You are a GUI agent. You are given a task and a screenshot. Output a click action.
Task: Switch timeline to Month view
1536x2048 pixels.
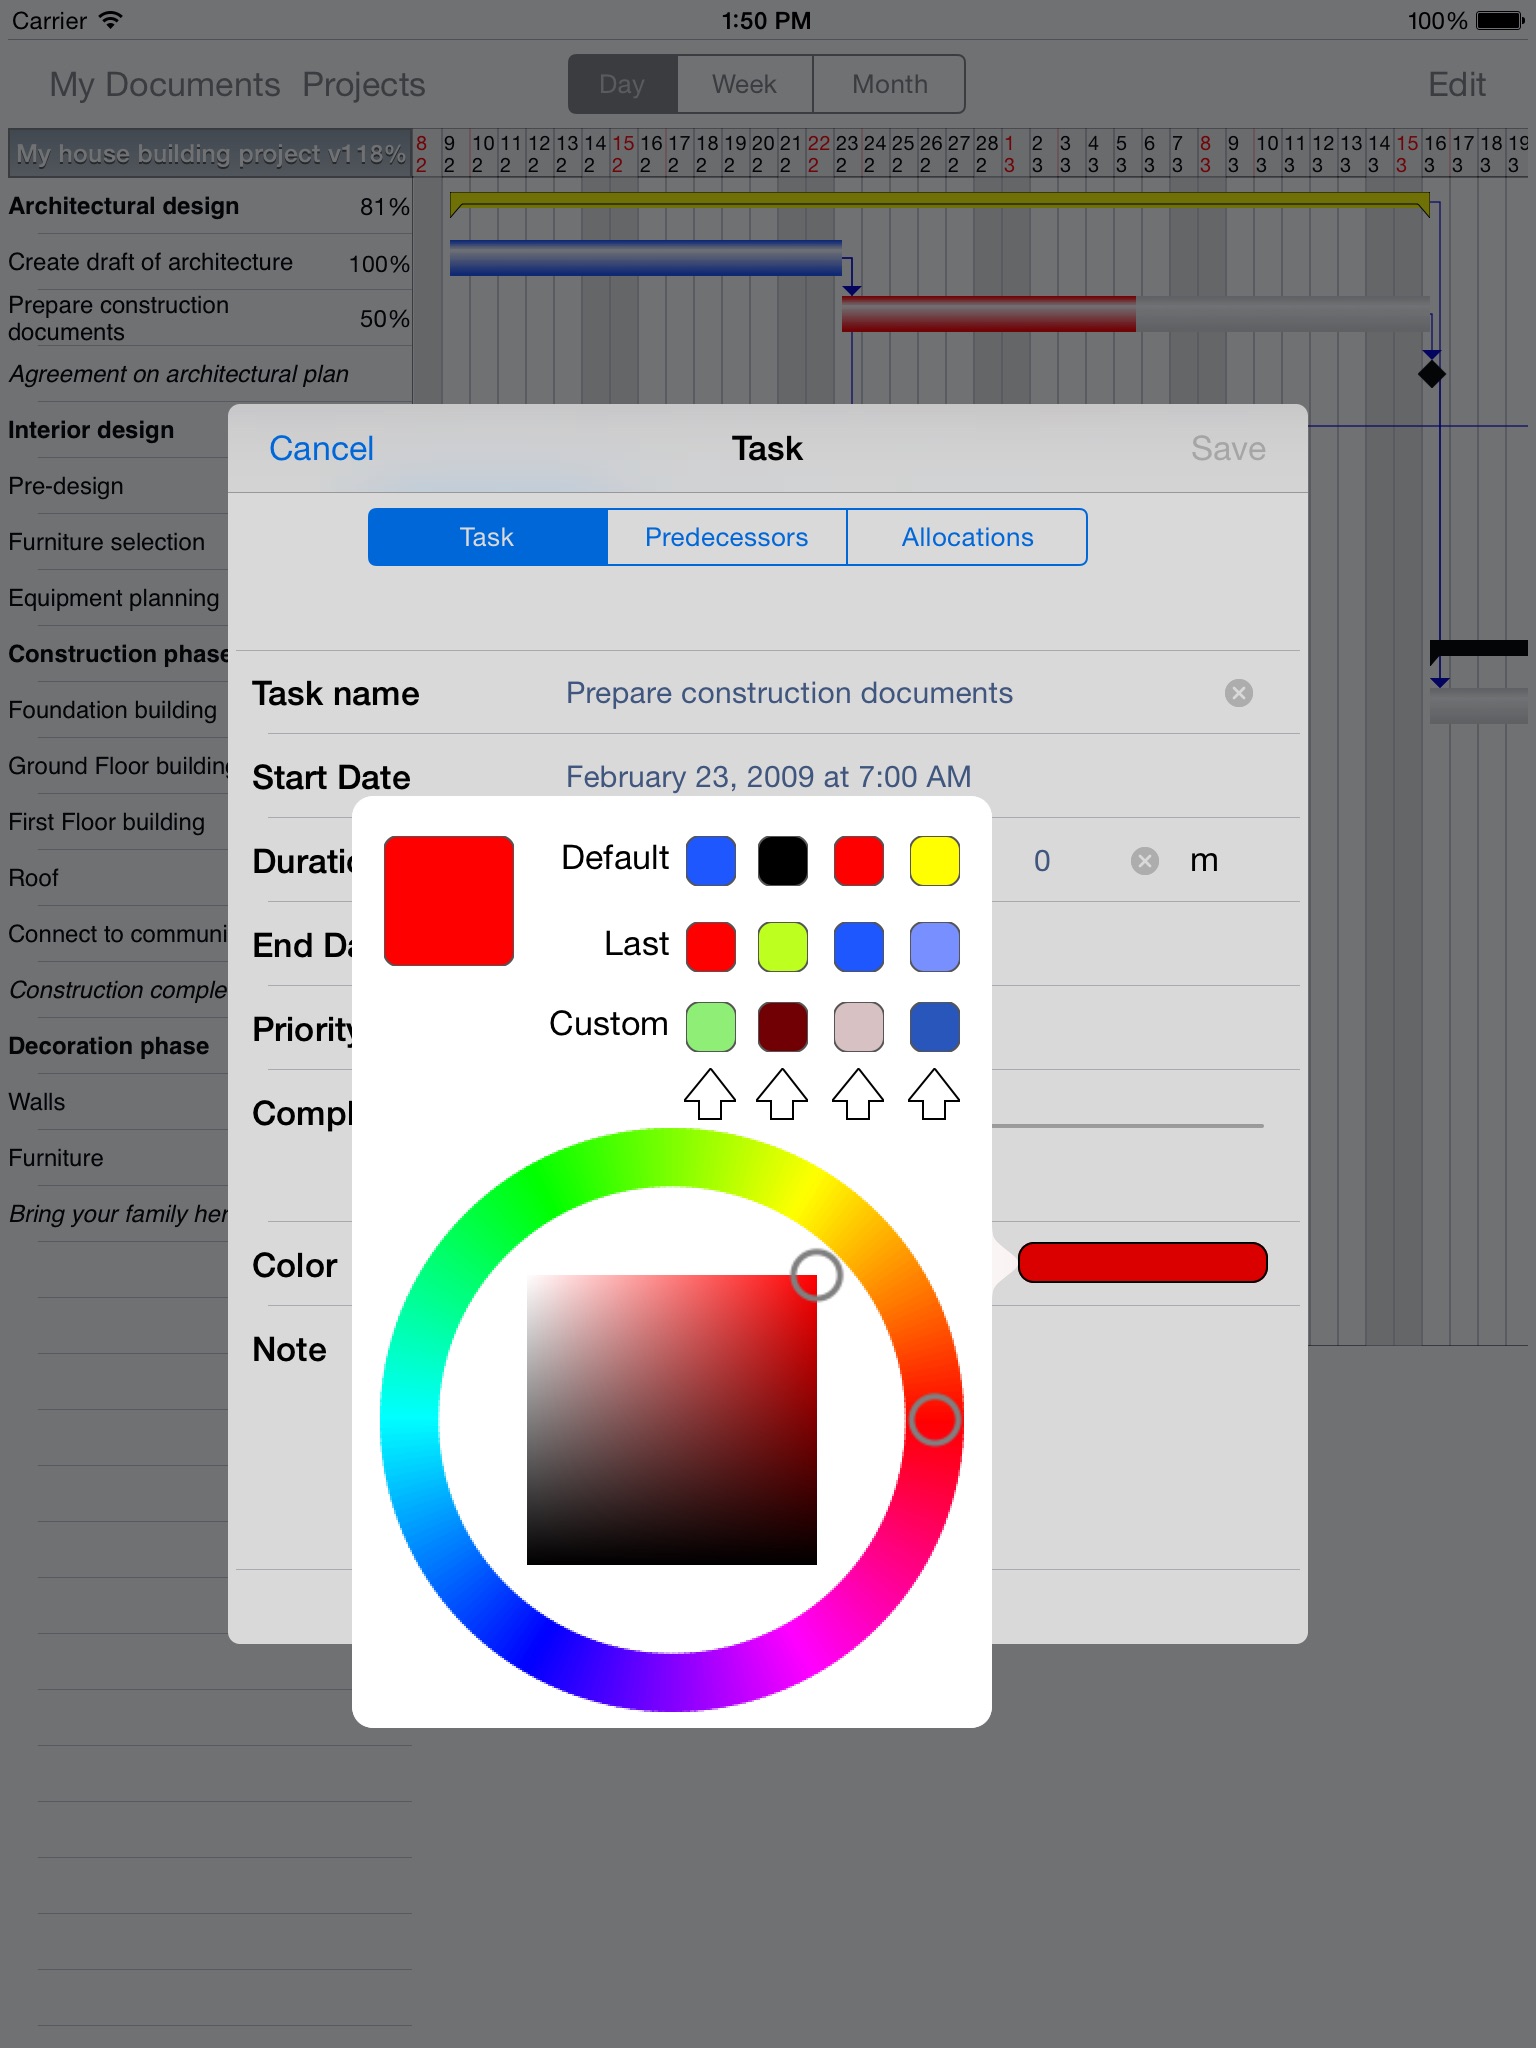tap(889, 84)
